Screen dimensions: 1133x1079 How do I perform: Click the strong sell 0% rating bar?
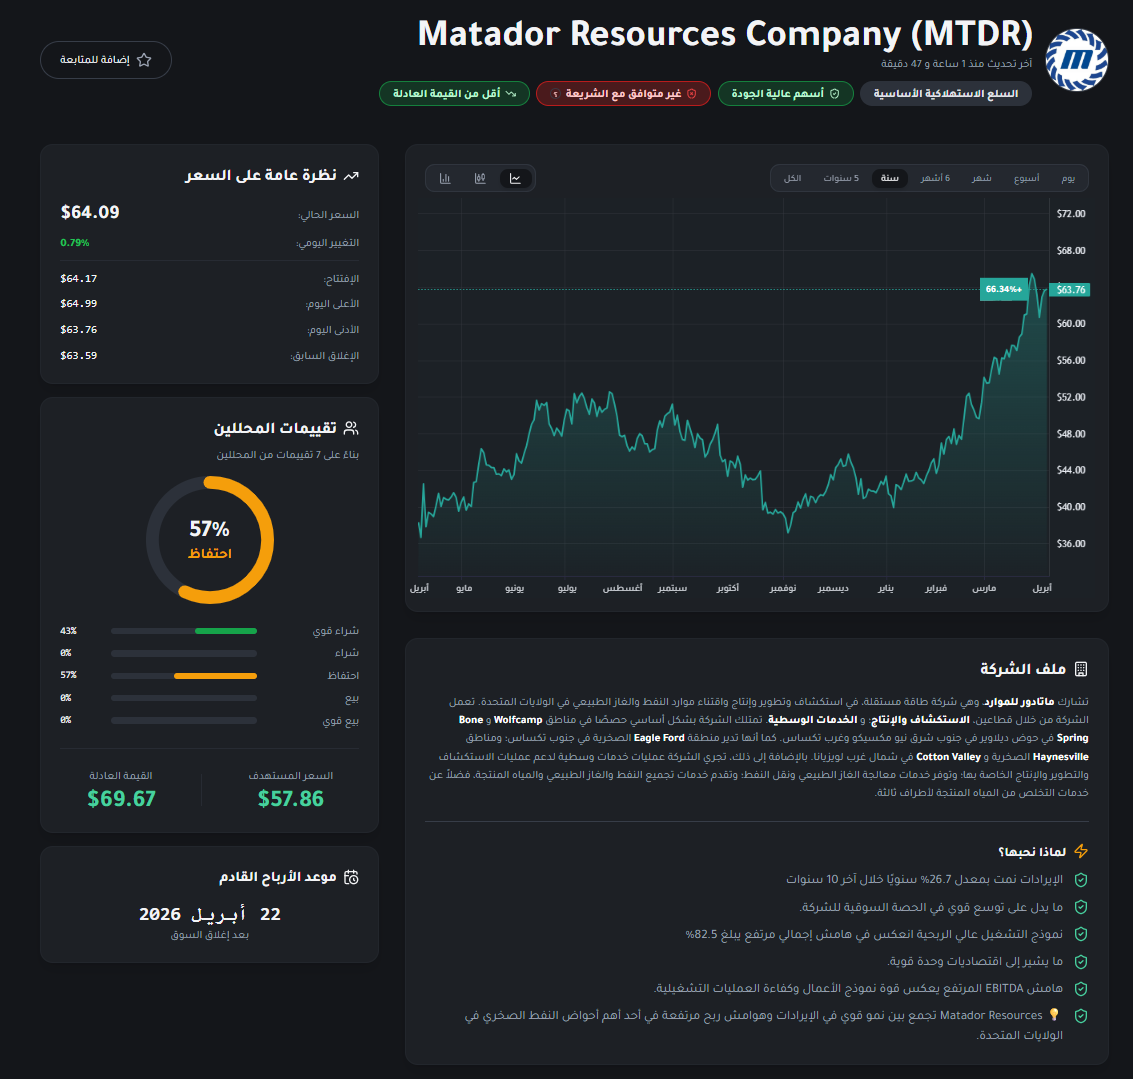[x=184, y=721]
